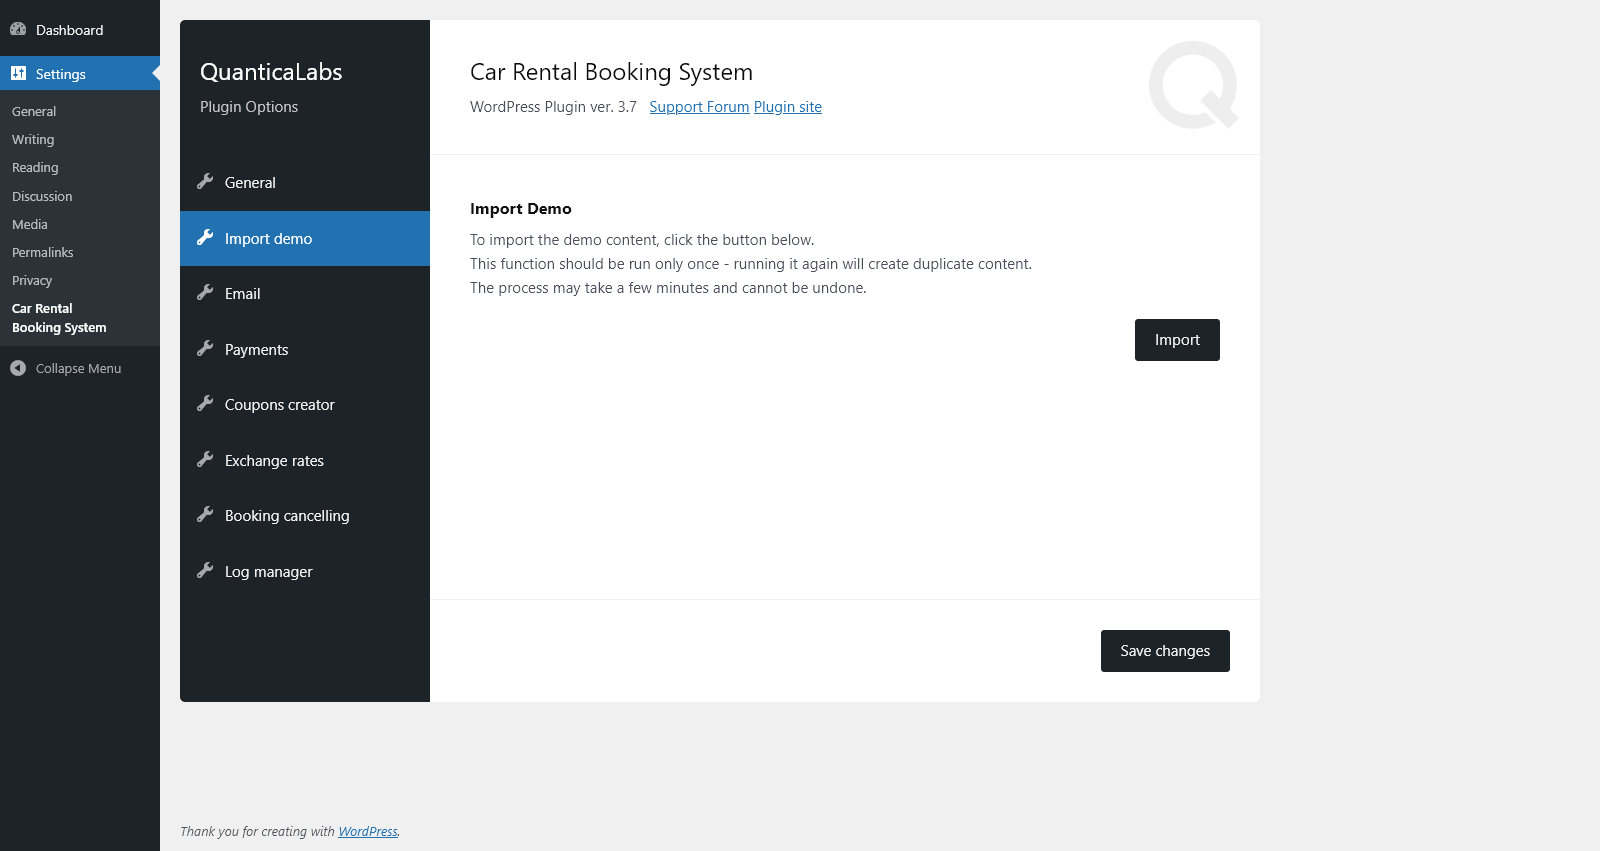
Task: Switch to the Payments tab
Action: [x=305, y=349]
